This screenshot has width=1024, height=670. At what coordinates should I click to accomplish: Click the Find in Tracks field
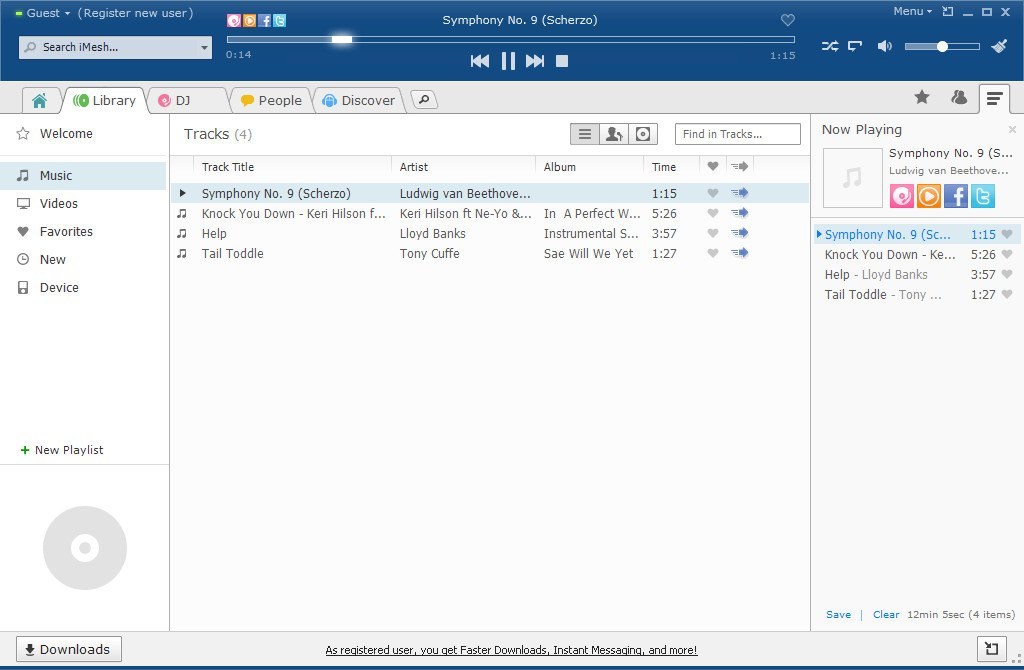(737, 134)
